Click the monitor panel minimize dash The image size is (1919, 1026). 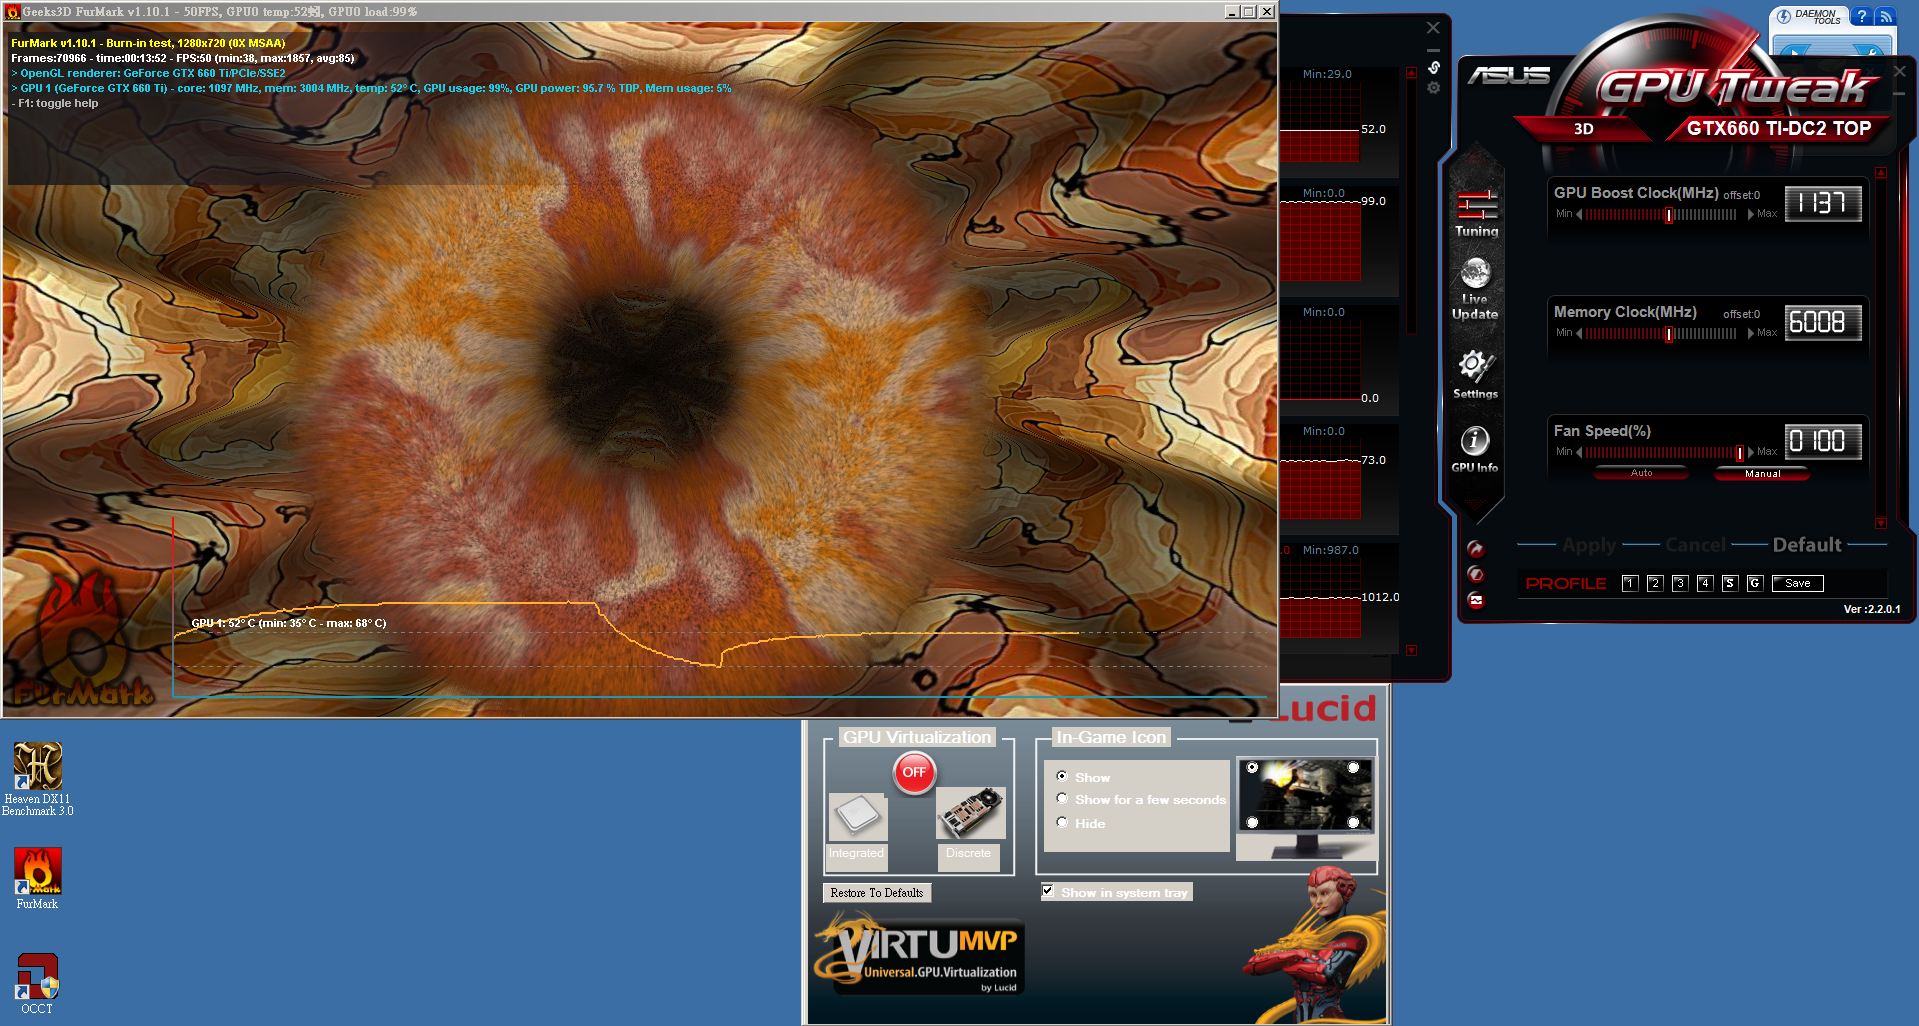click(x=1433, y=49)
